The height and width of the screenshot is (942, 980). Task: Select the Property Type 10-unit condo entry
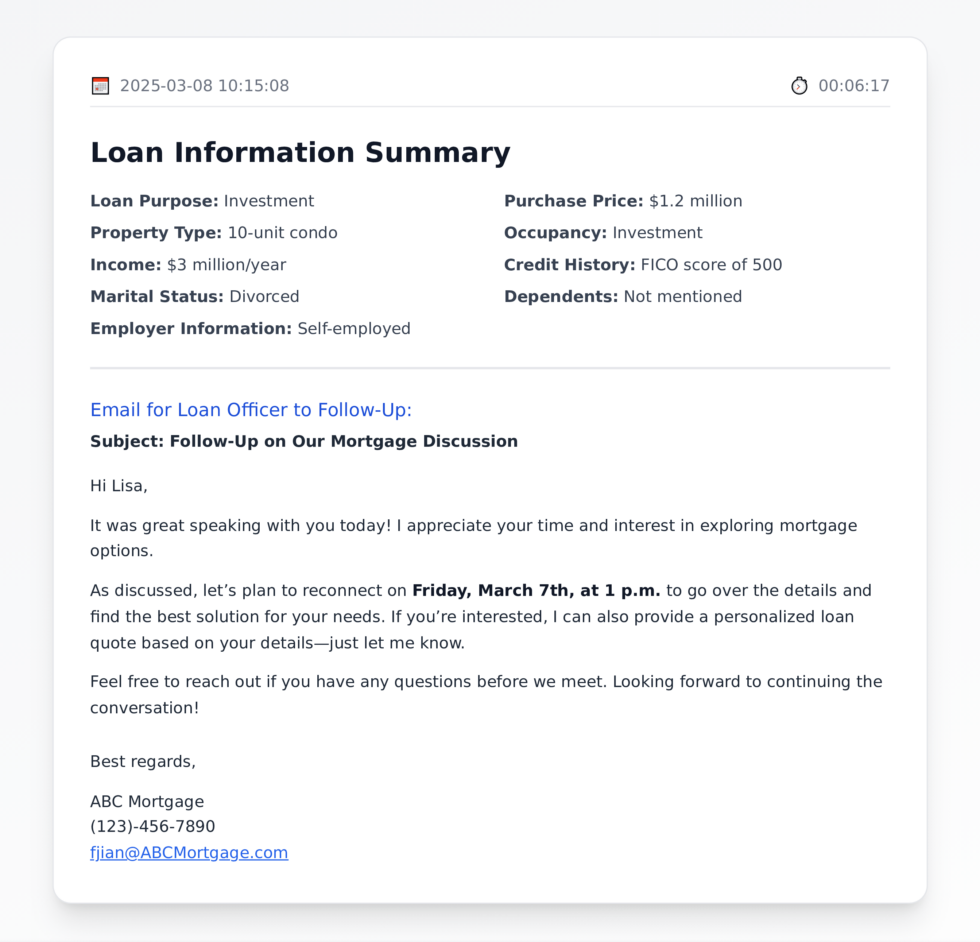tap(214, 233)
